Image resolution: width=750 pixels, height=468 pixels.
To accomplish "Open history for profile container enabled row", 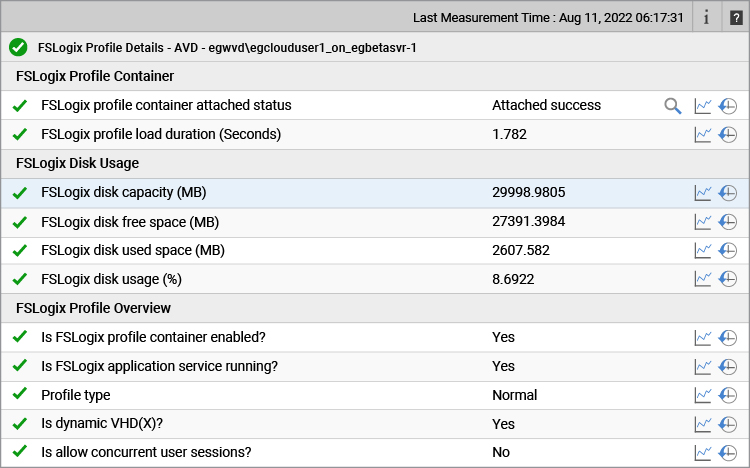I will 728,338.
